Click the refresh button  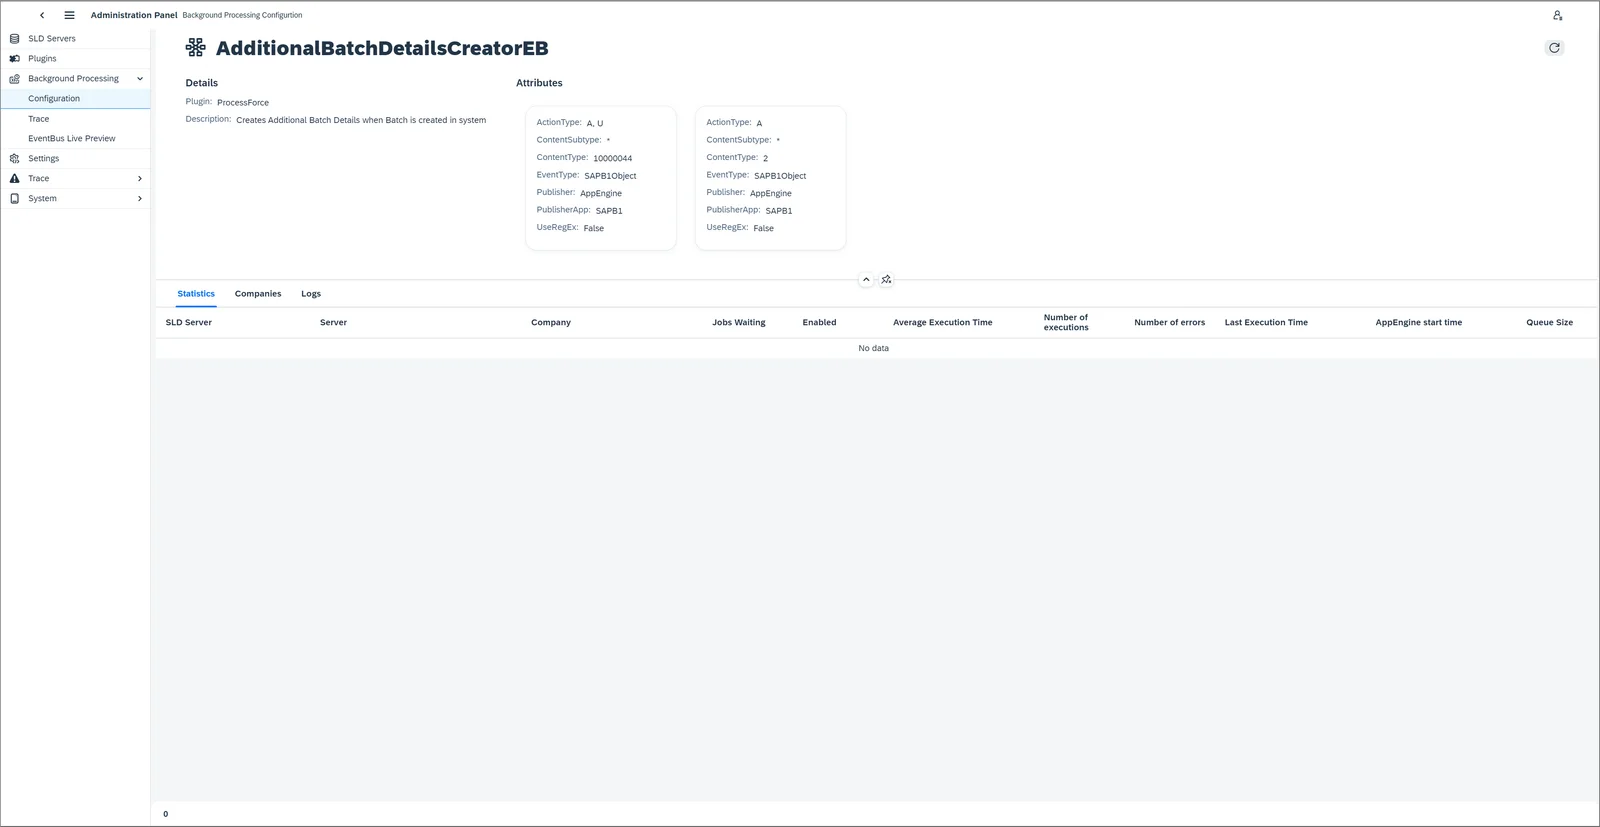(1554, 48)
